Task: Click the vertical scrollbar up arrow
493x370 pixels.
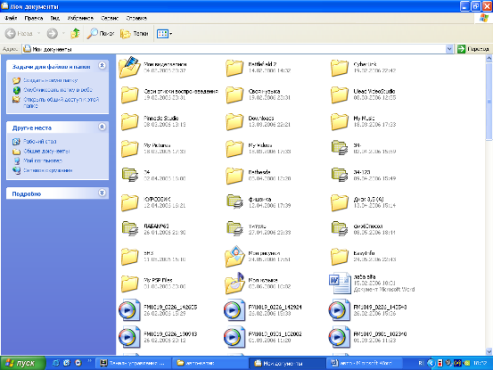Action: [489, 59]
